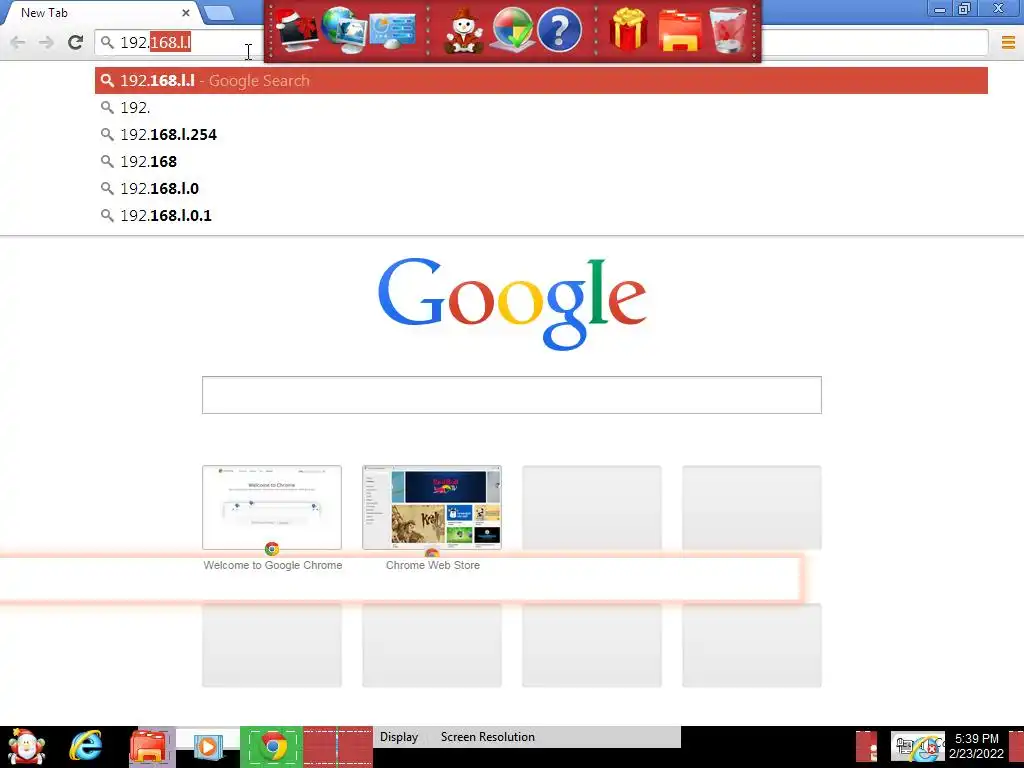This screenshot has height=768, width=1024.
Task: Click the browser back arrow
Action: pos(18,42)
